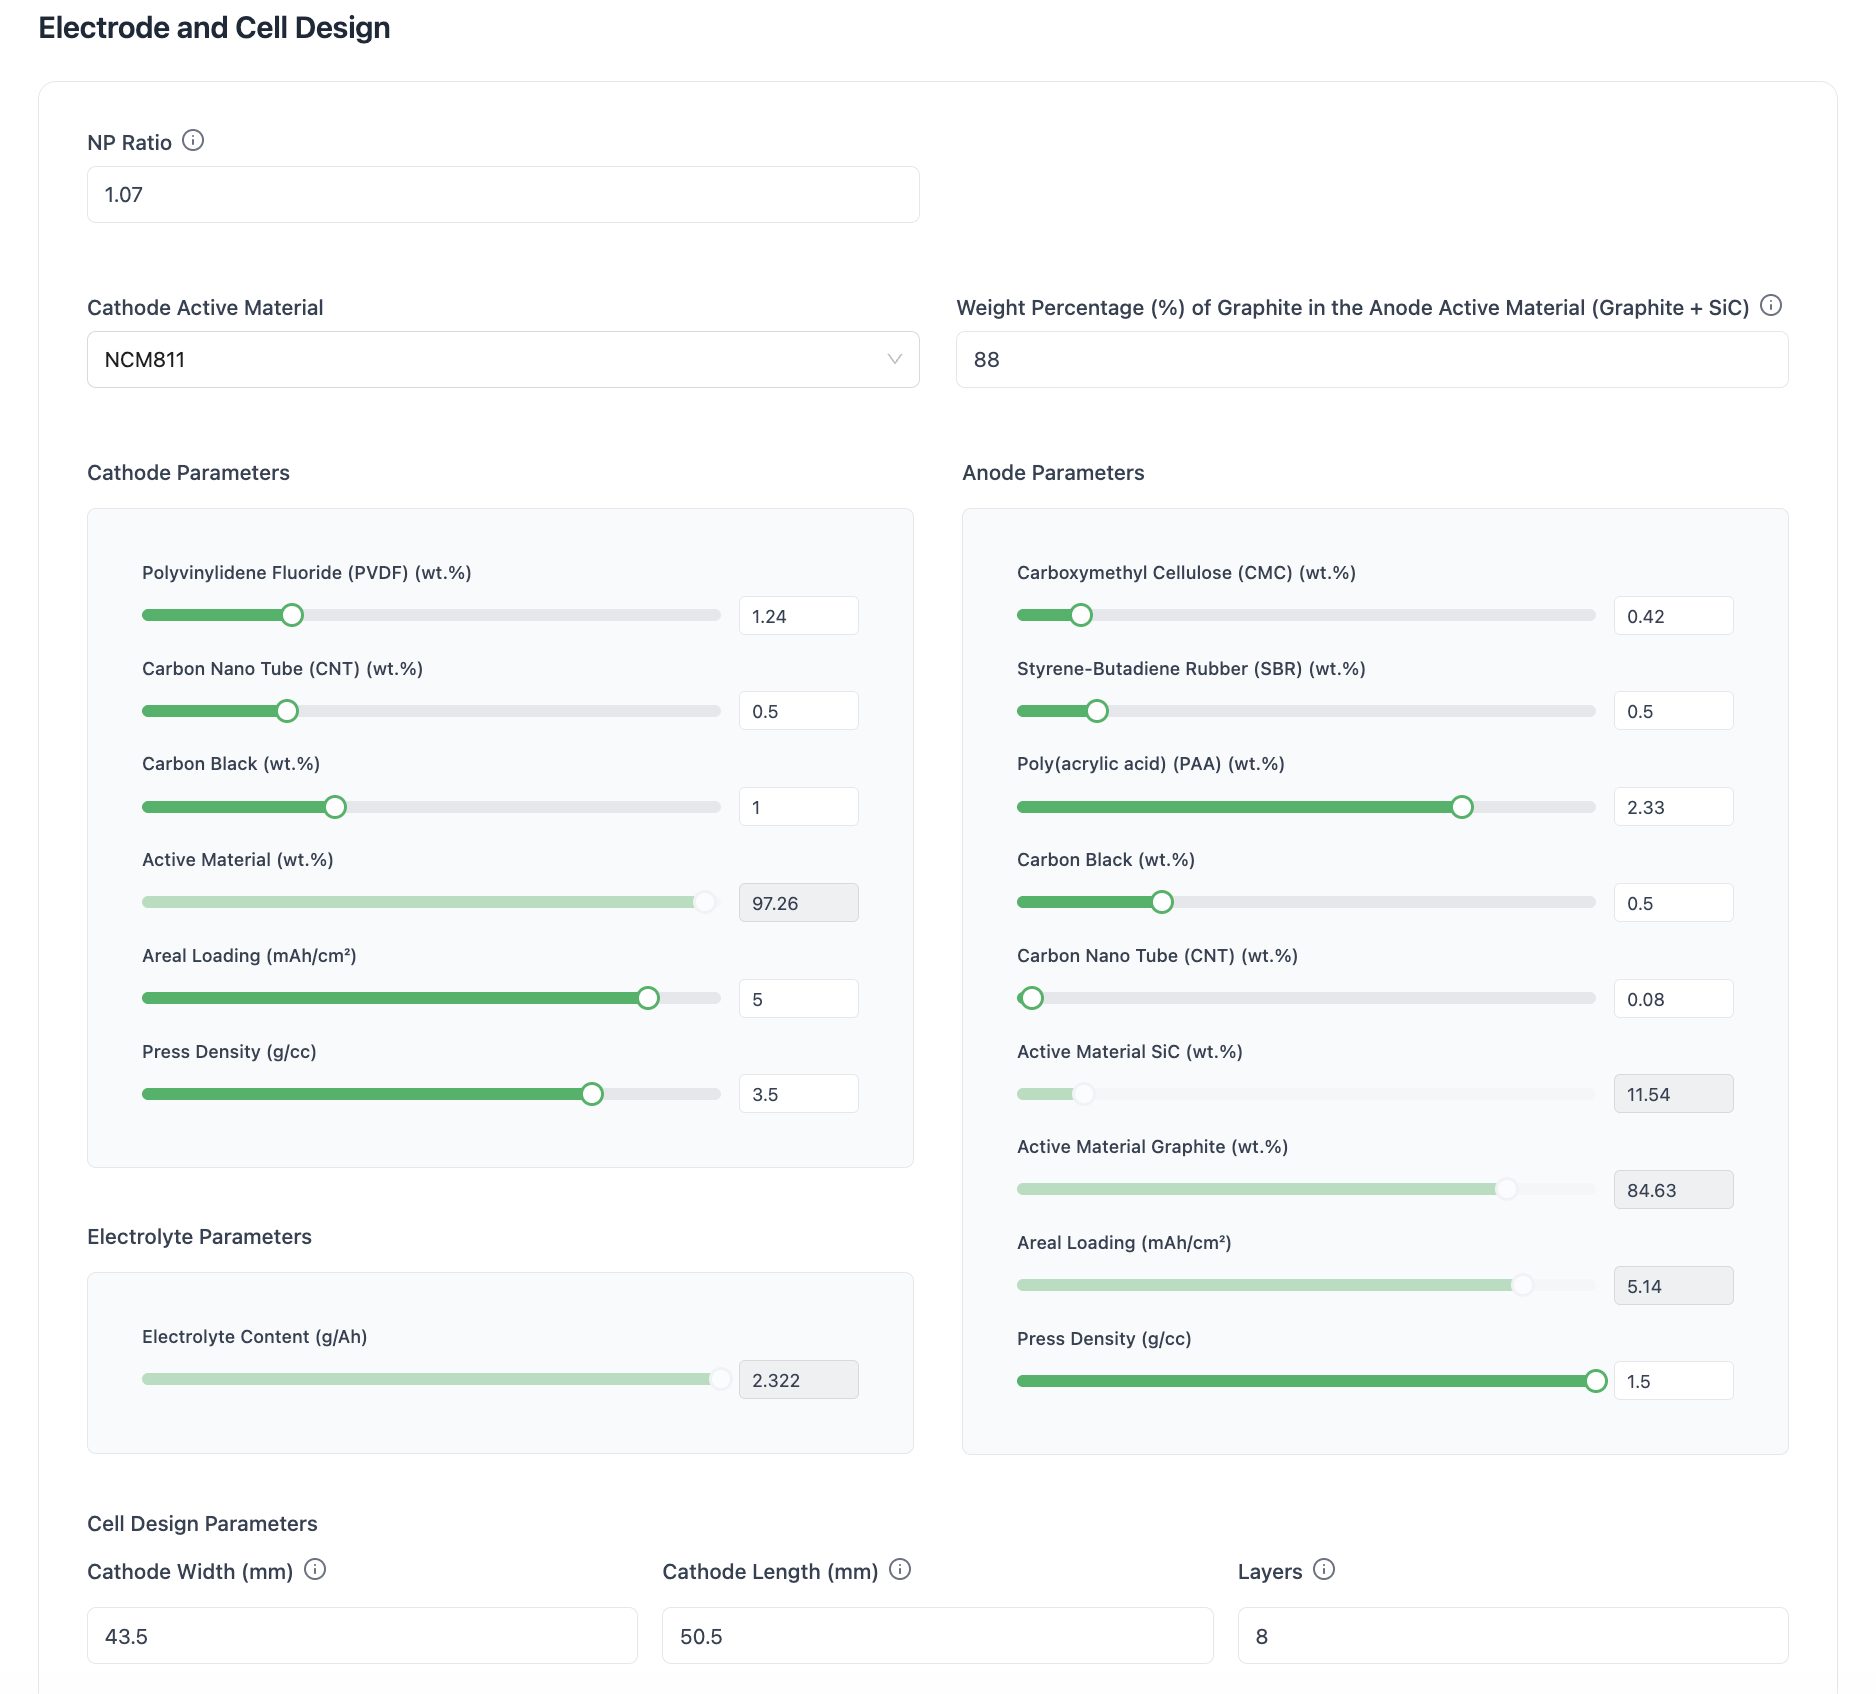Click the cathode PVDF slider handle

(x=292, y=616)
